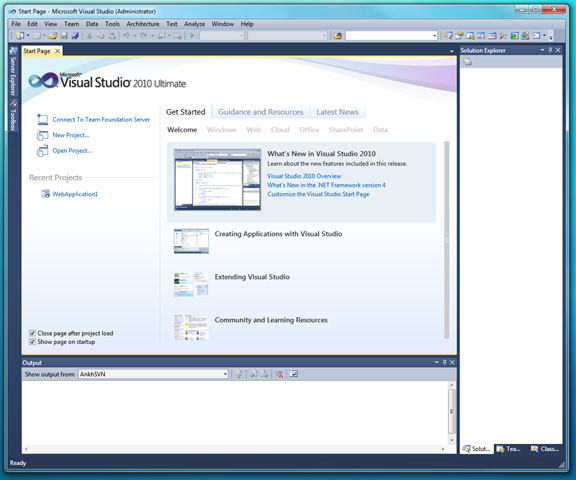Click the New Project toolbar icon
Screen dimensions: 576x480
point(20,36)
